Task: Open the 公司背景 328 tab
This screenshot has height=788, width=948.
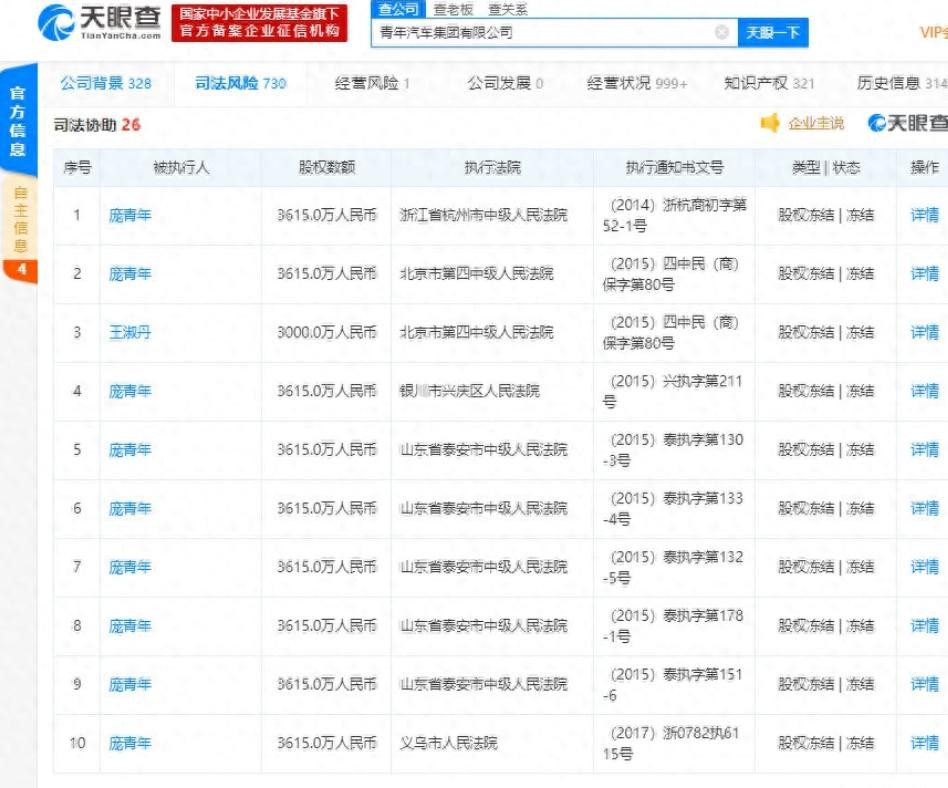Action: coord(105,83)
